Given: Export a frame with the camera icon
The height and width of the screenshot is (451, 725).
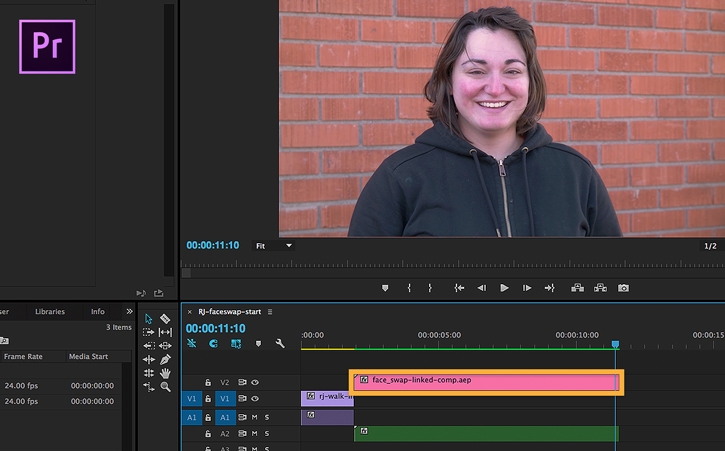Looking at the screenshot, I should click(x=623, y=288).
